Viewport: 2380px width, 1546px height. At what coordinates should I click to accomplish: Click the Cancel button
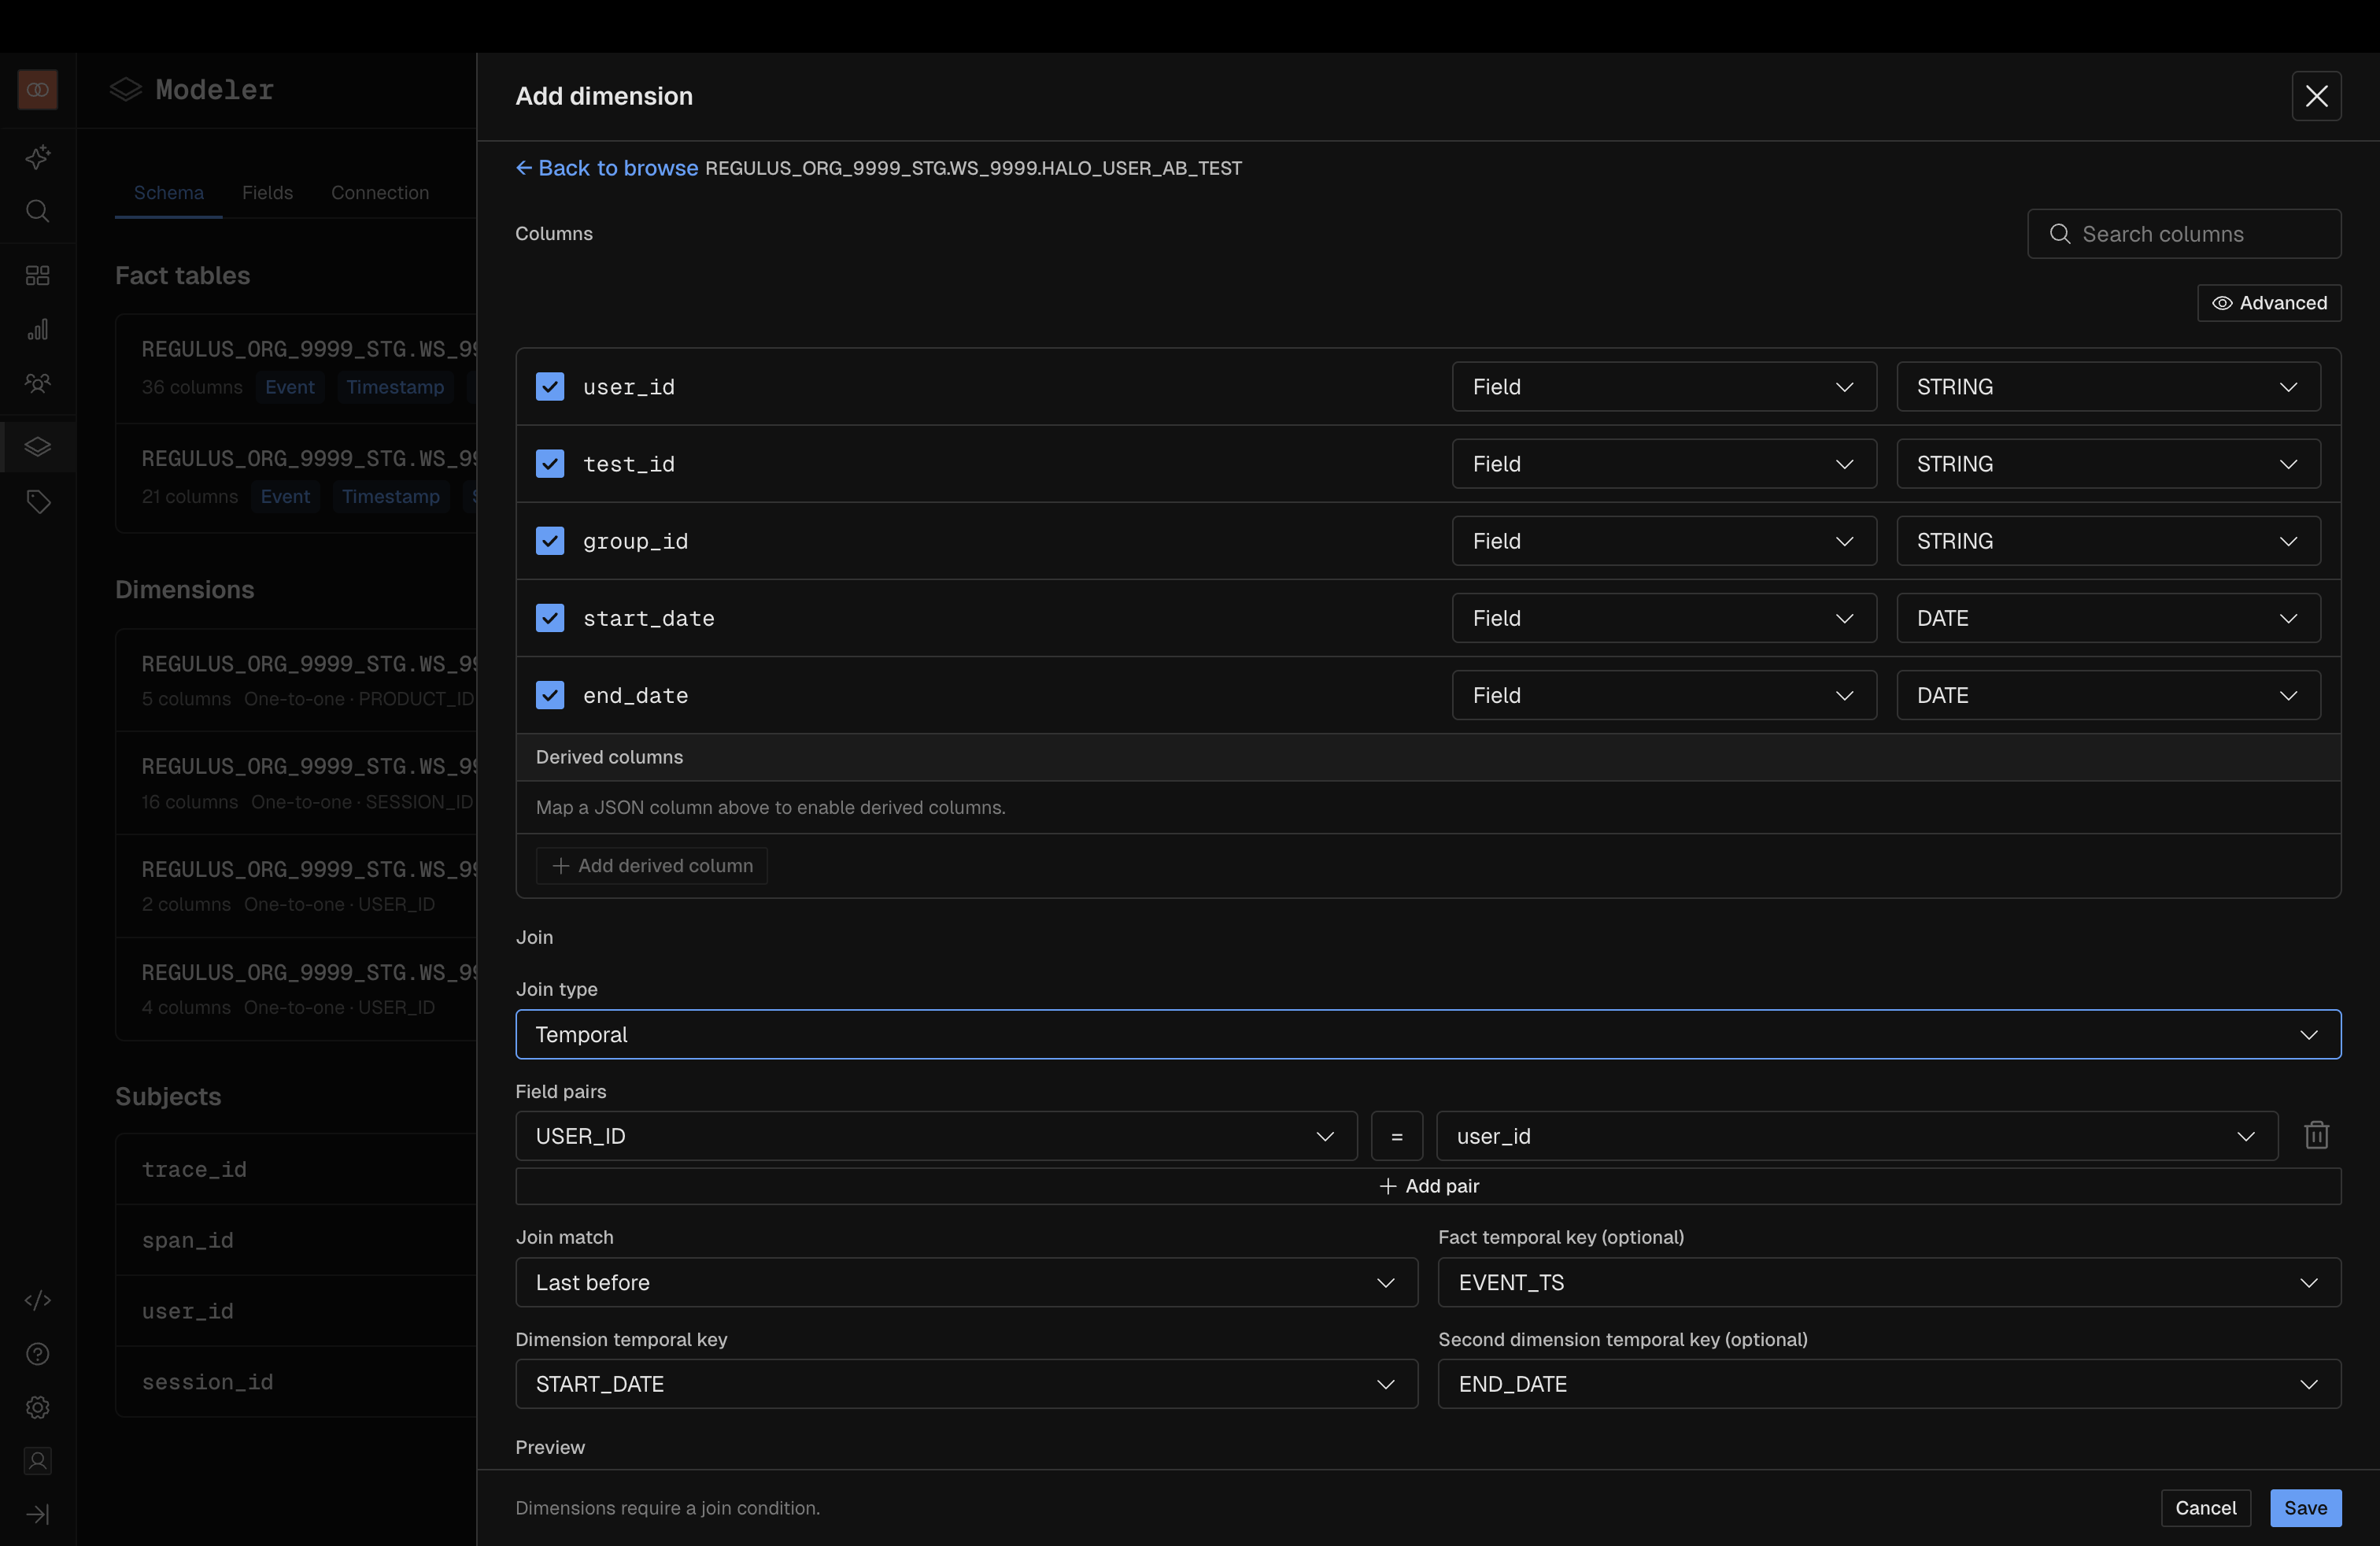coord(2205,1508)
